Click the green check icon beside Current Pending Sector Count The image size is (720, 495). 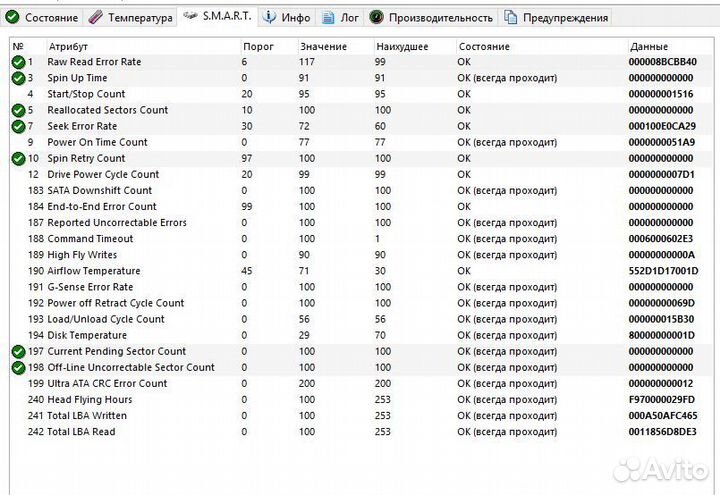pyautogui.click(x=18, y=351)
